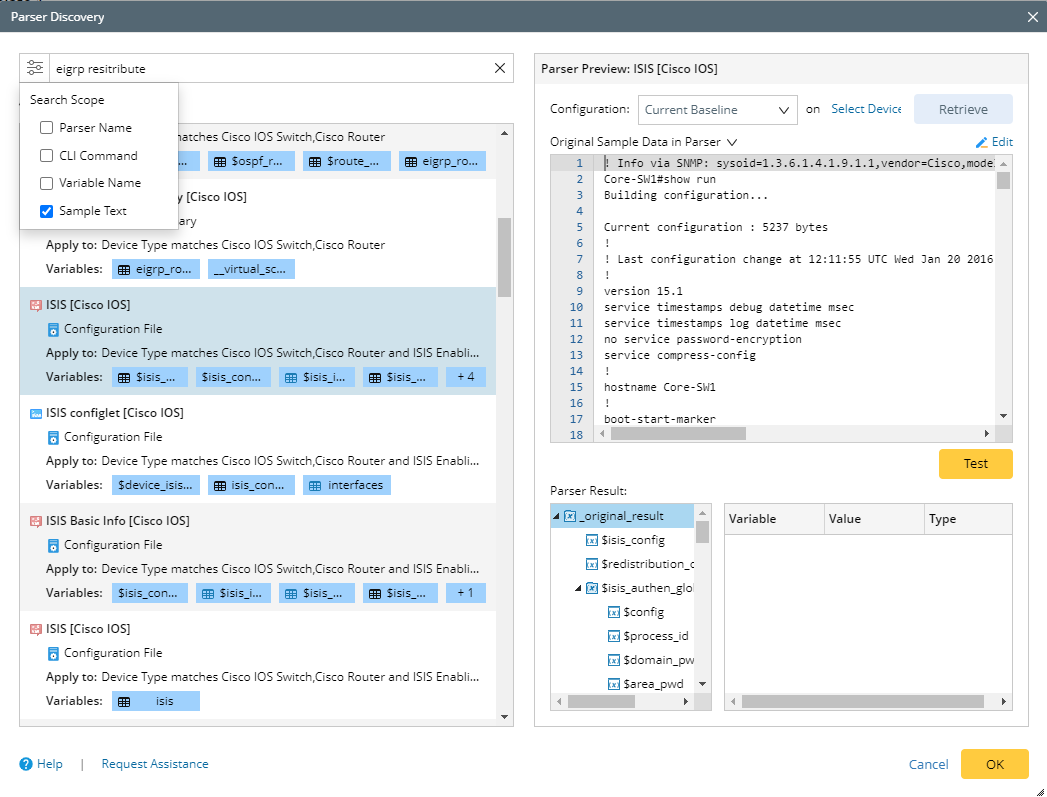Collapse the $isis_authen_global tree node
The image size is (1047, 797).
579,588
